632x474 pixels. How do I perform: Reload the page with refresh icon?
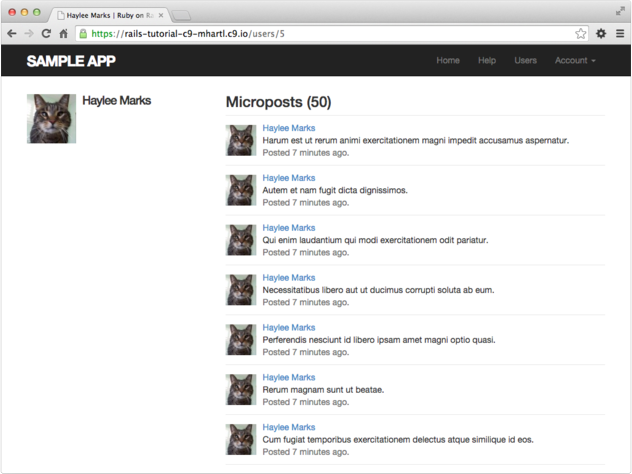coord(46,33)
